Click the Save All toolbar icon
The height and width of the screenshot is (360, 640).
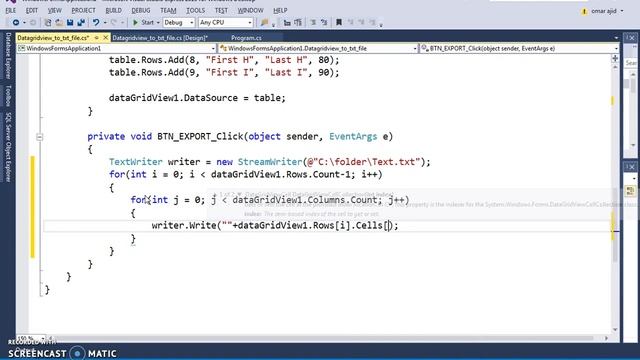pyautogui.click(x=81, y=22)
